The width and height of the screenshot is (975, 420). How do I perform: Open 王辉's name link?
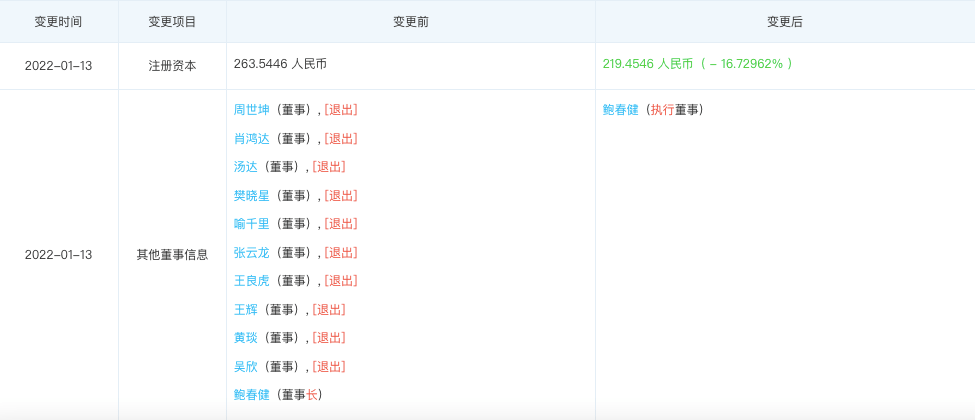pyautogui.click(x=245, y=310)
